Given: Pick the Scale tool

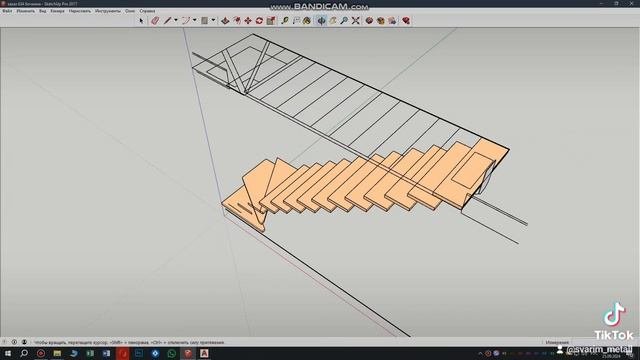Looking at the screenshot, I should pos(271,20).
